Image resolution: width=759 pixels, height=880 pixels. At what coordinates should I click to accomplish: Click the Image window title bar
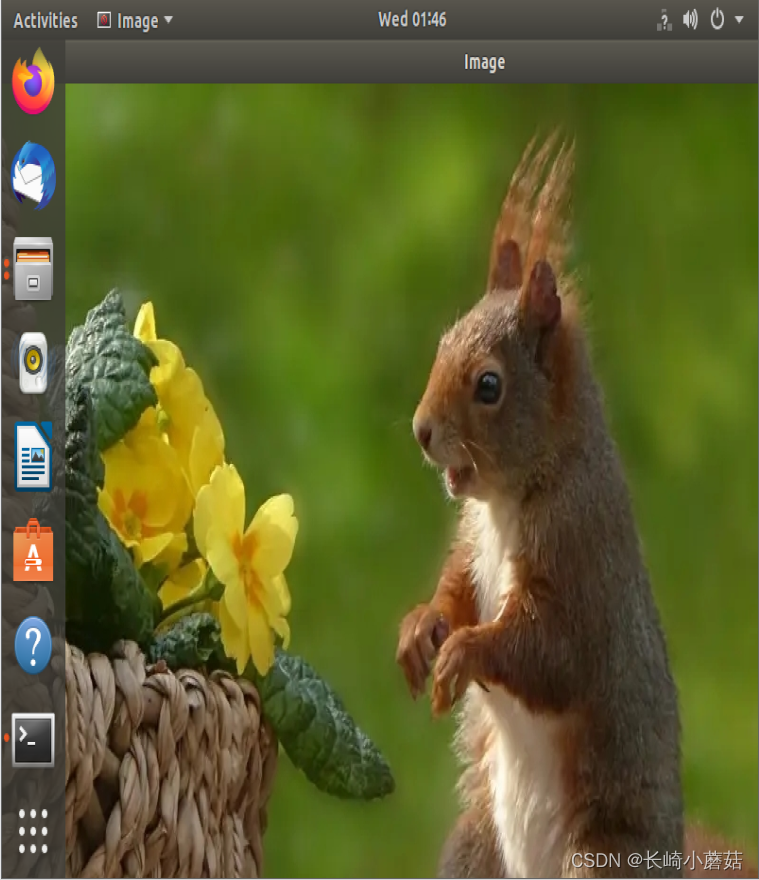coord(411,62)
